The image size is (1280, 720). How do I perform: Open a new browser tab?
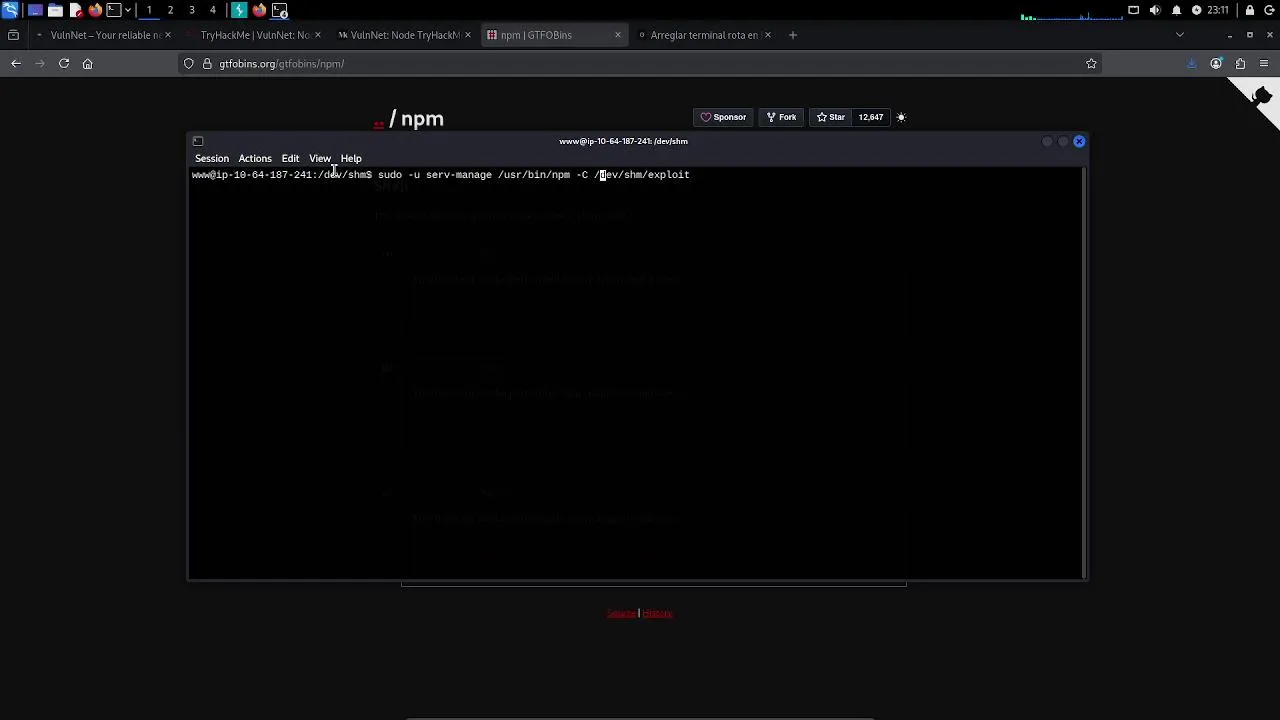coord(792,35)
